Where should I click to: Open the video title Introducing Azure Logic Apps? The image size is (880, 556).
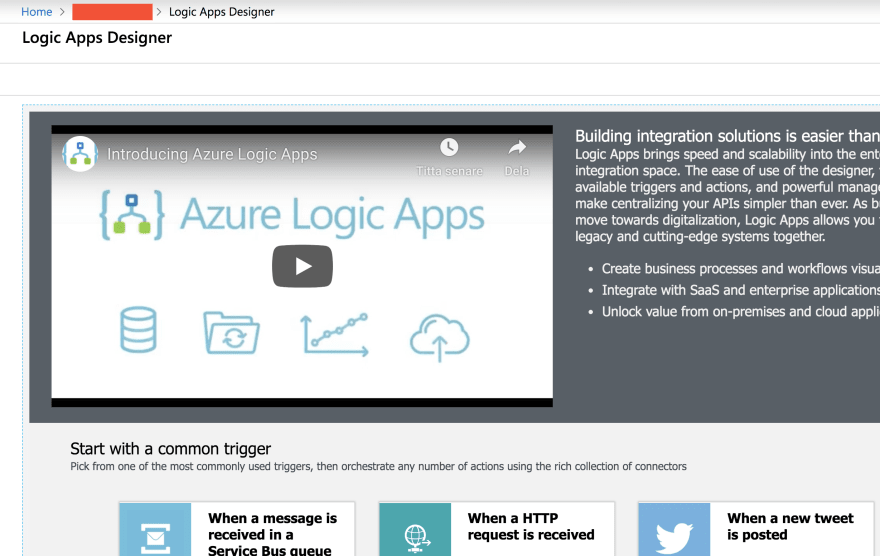(212, 154)
